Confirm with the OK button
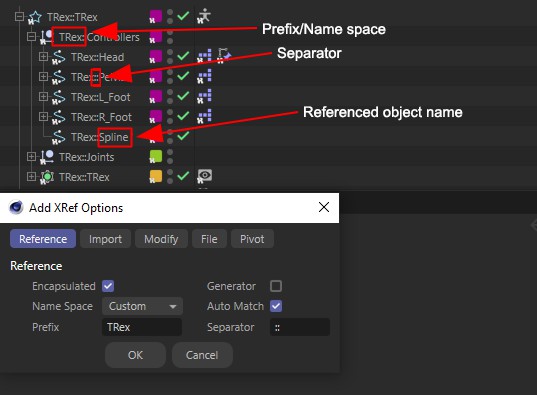Viewport: 537px width, 395px height. pos(135,355)
